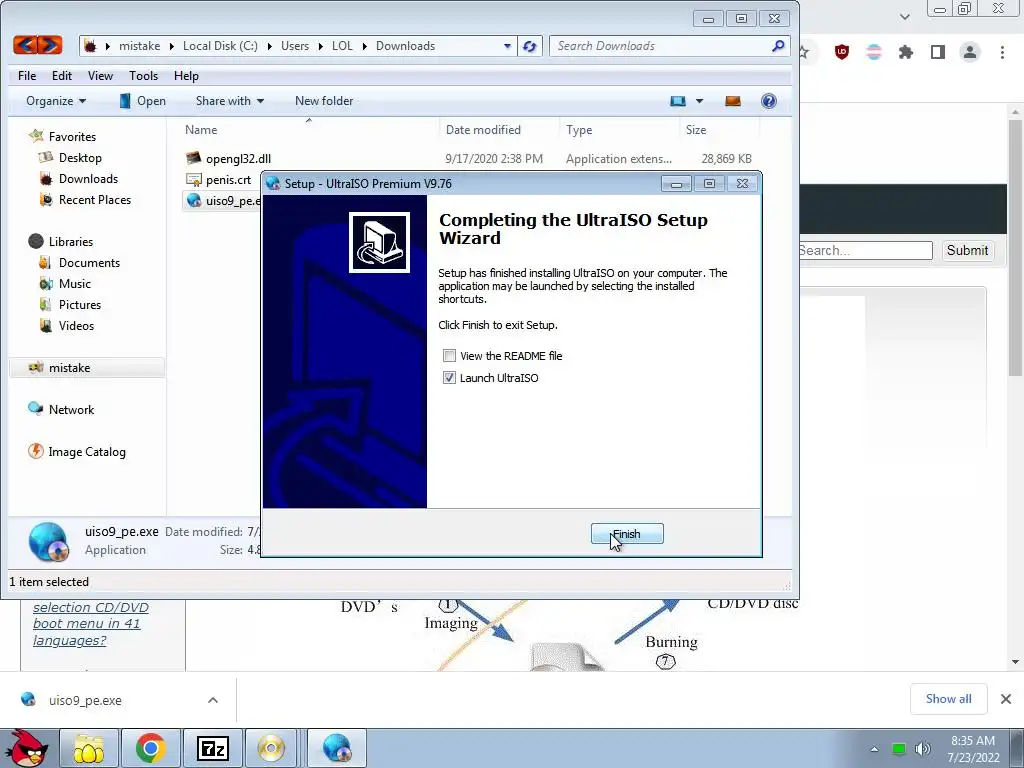Click Finish to exit UltraISO Setup

tap(627, 534)
